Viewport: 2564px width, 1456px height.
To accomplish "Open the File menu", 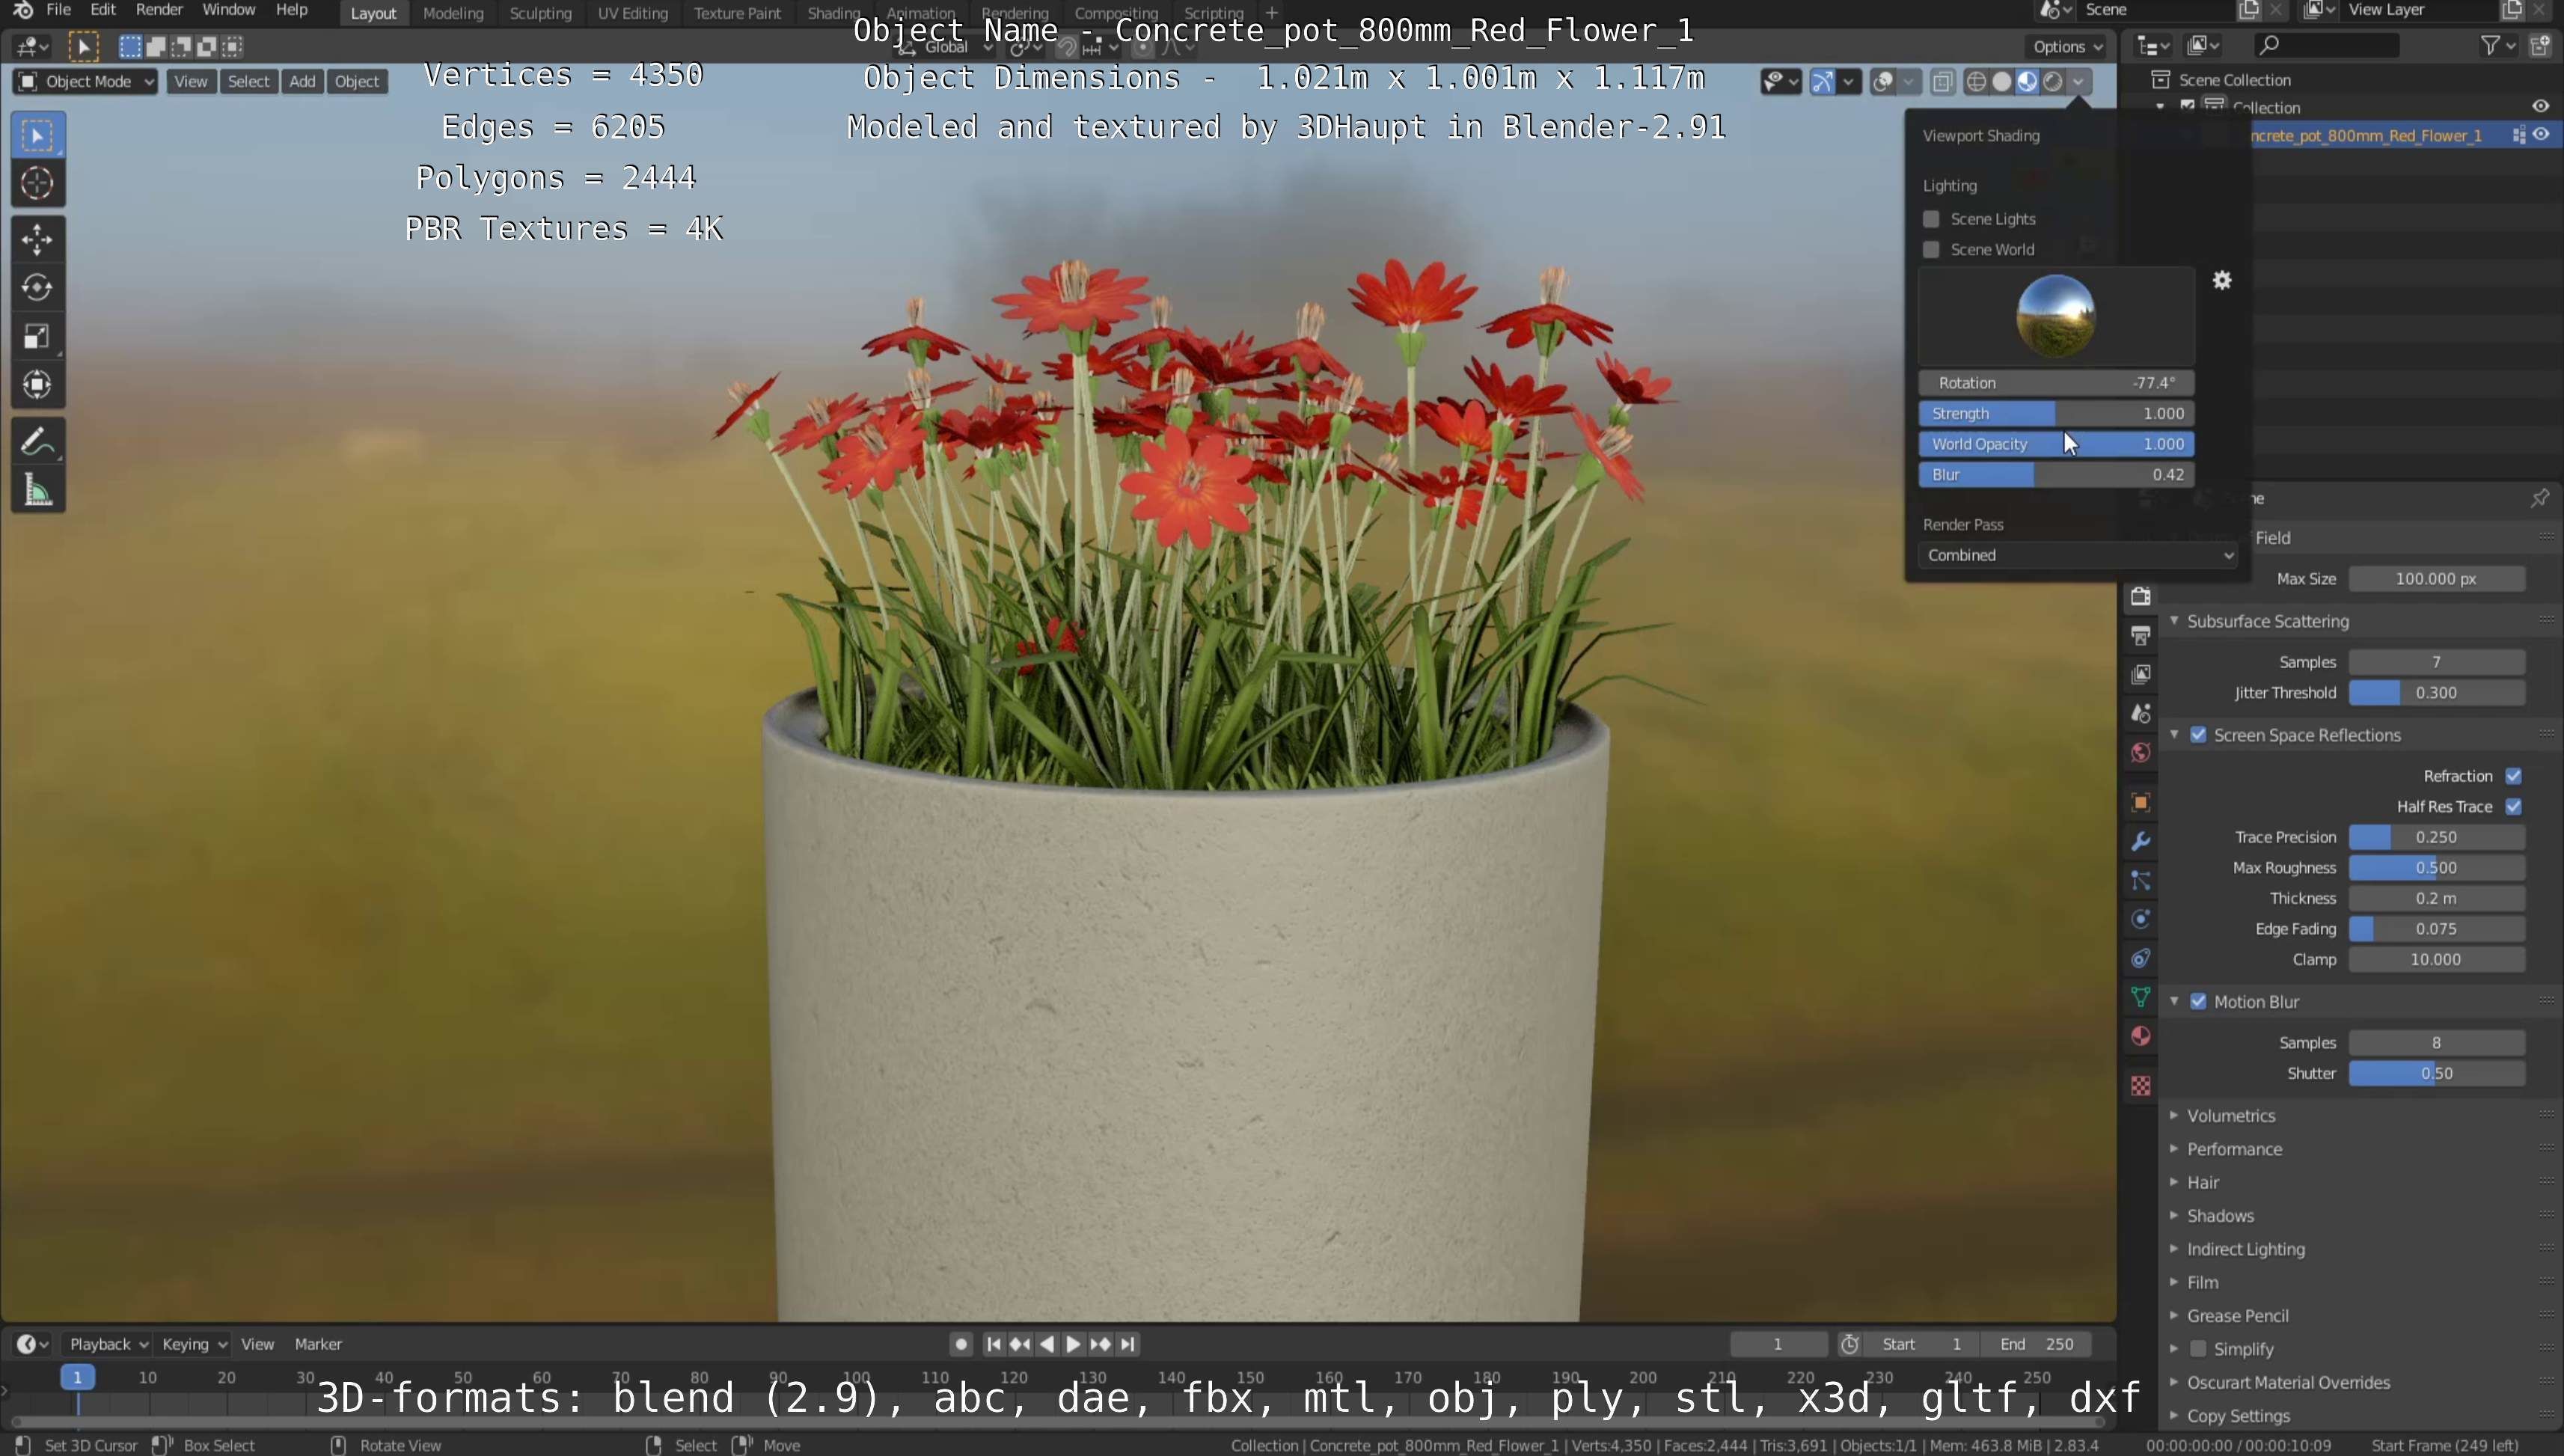I will tap(59, 10).
